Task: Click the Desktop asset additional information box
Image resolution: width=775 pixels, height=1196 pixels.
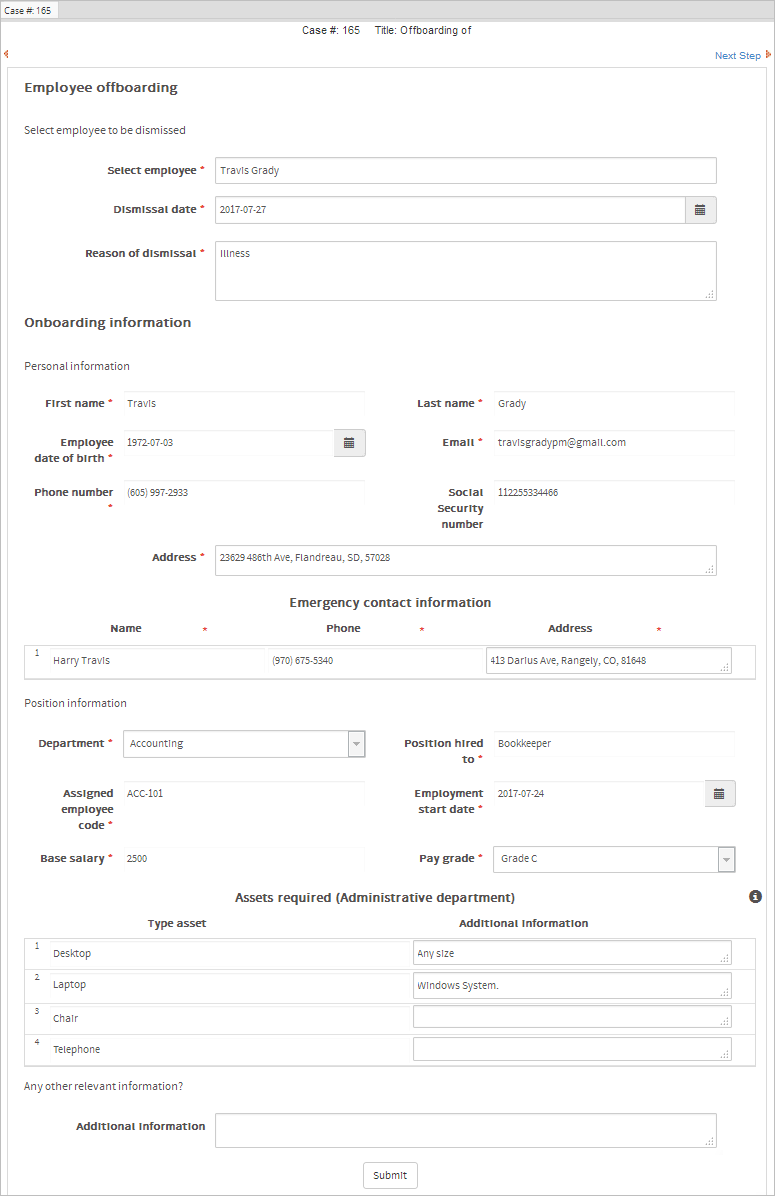Action: click(x=571, y=953)
